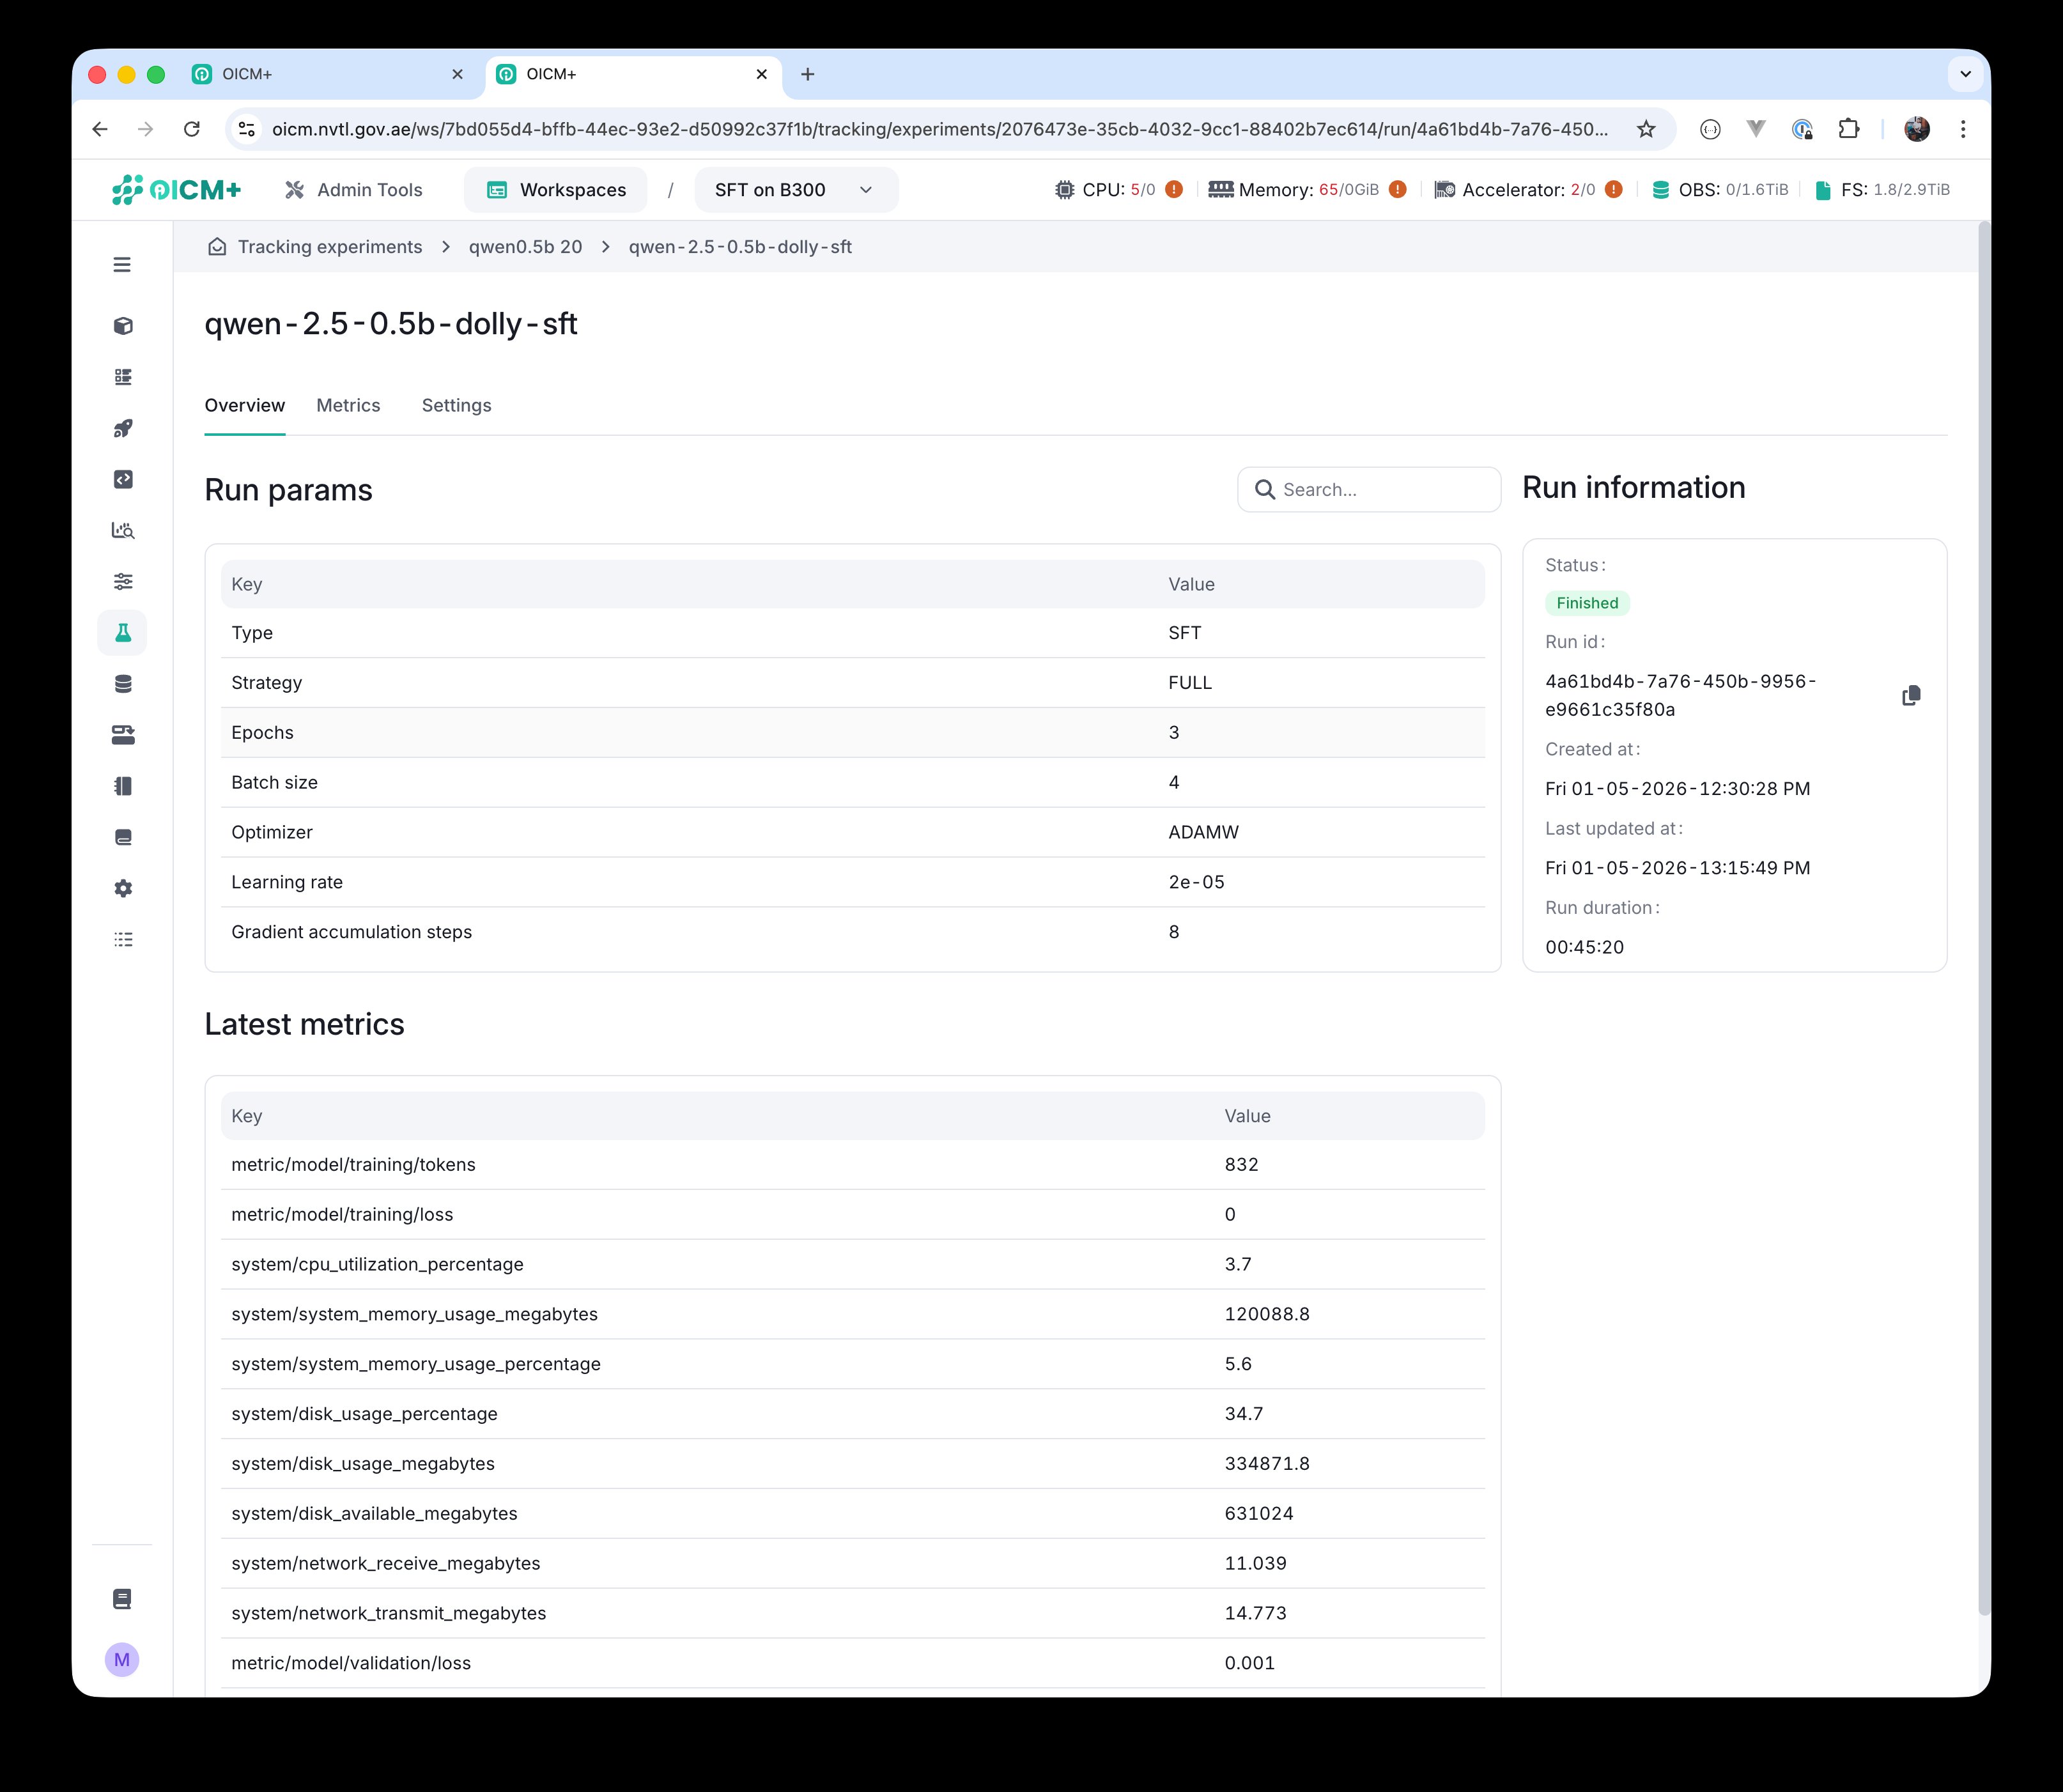Click metric/model/training/tokens row key

[x=353, y=1165]
